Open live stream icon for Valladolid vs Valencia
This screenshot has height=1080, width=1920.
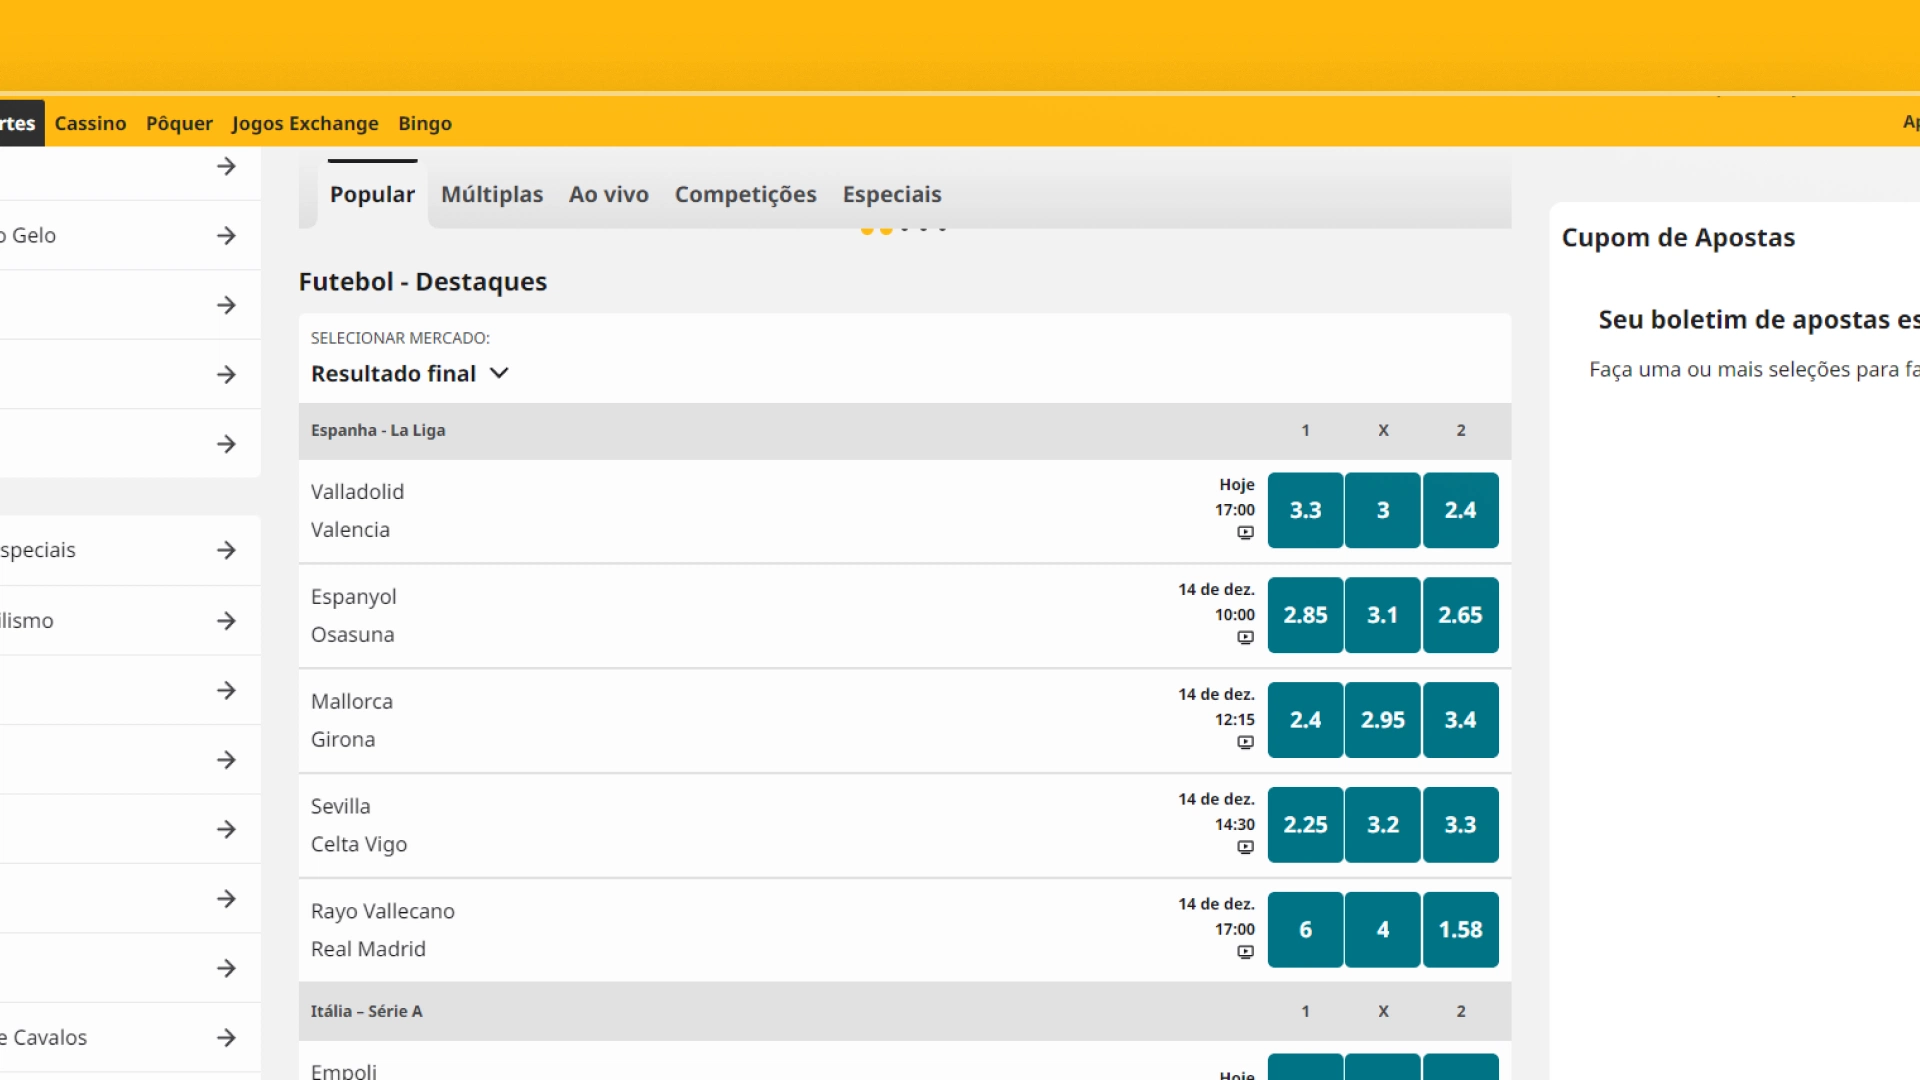(1245, 533)
